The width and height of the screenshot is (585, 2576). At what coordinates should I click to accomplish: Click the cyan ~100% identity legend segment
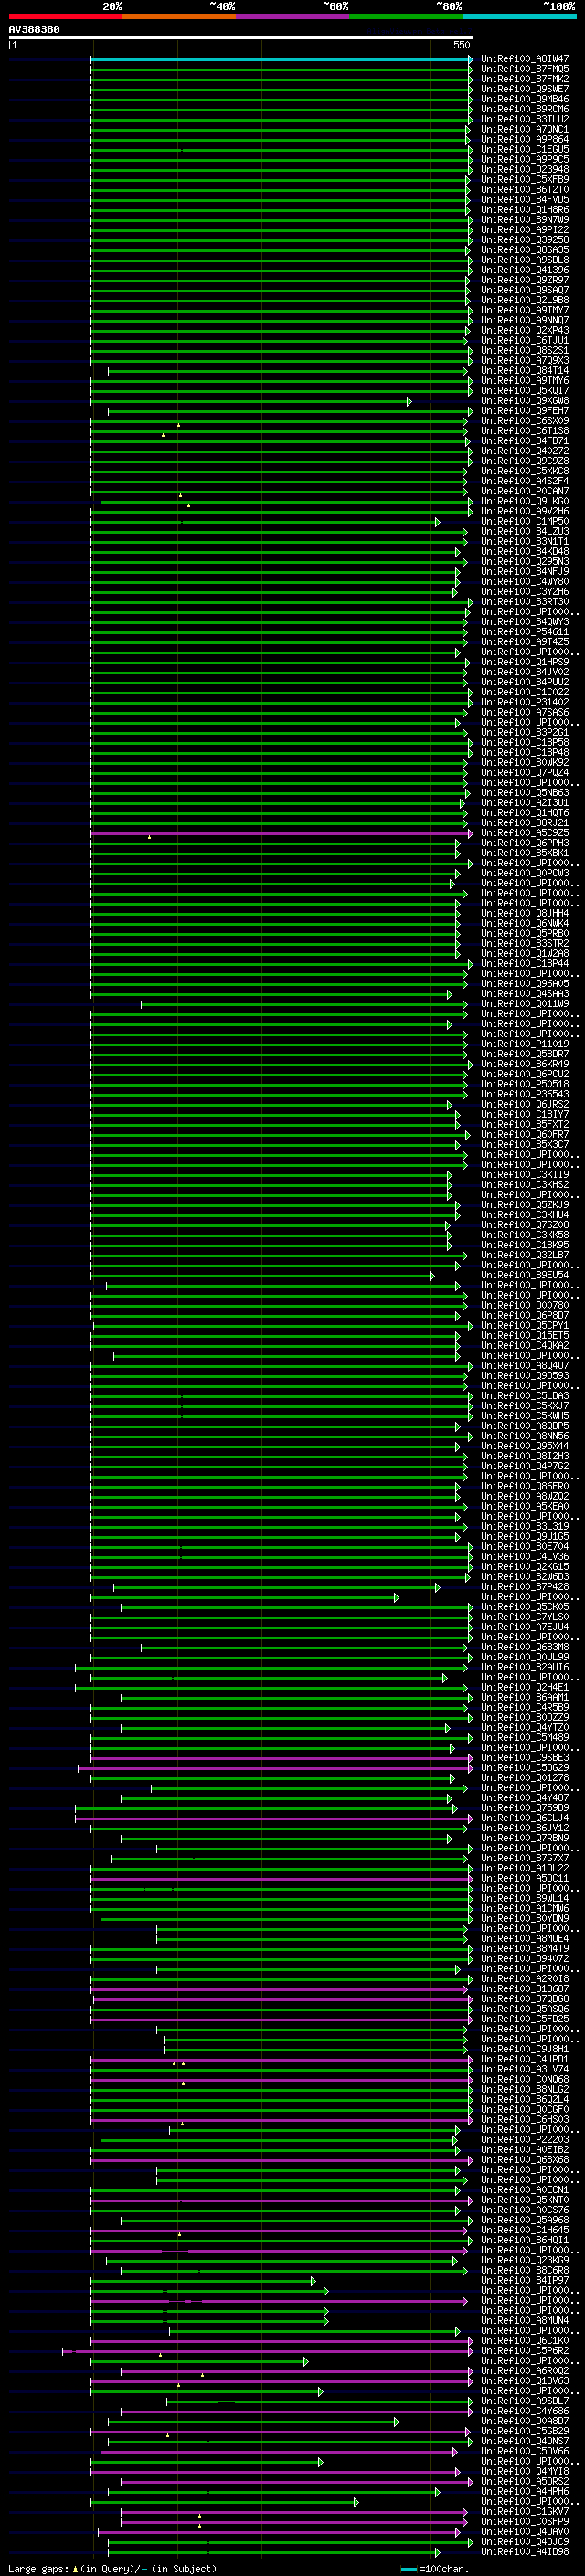(x=519, y=16)
